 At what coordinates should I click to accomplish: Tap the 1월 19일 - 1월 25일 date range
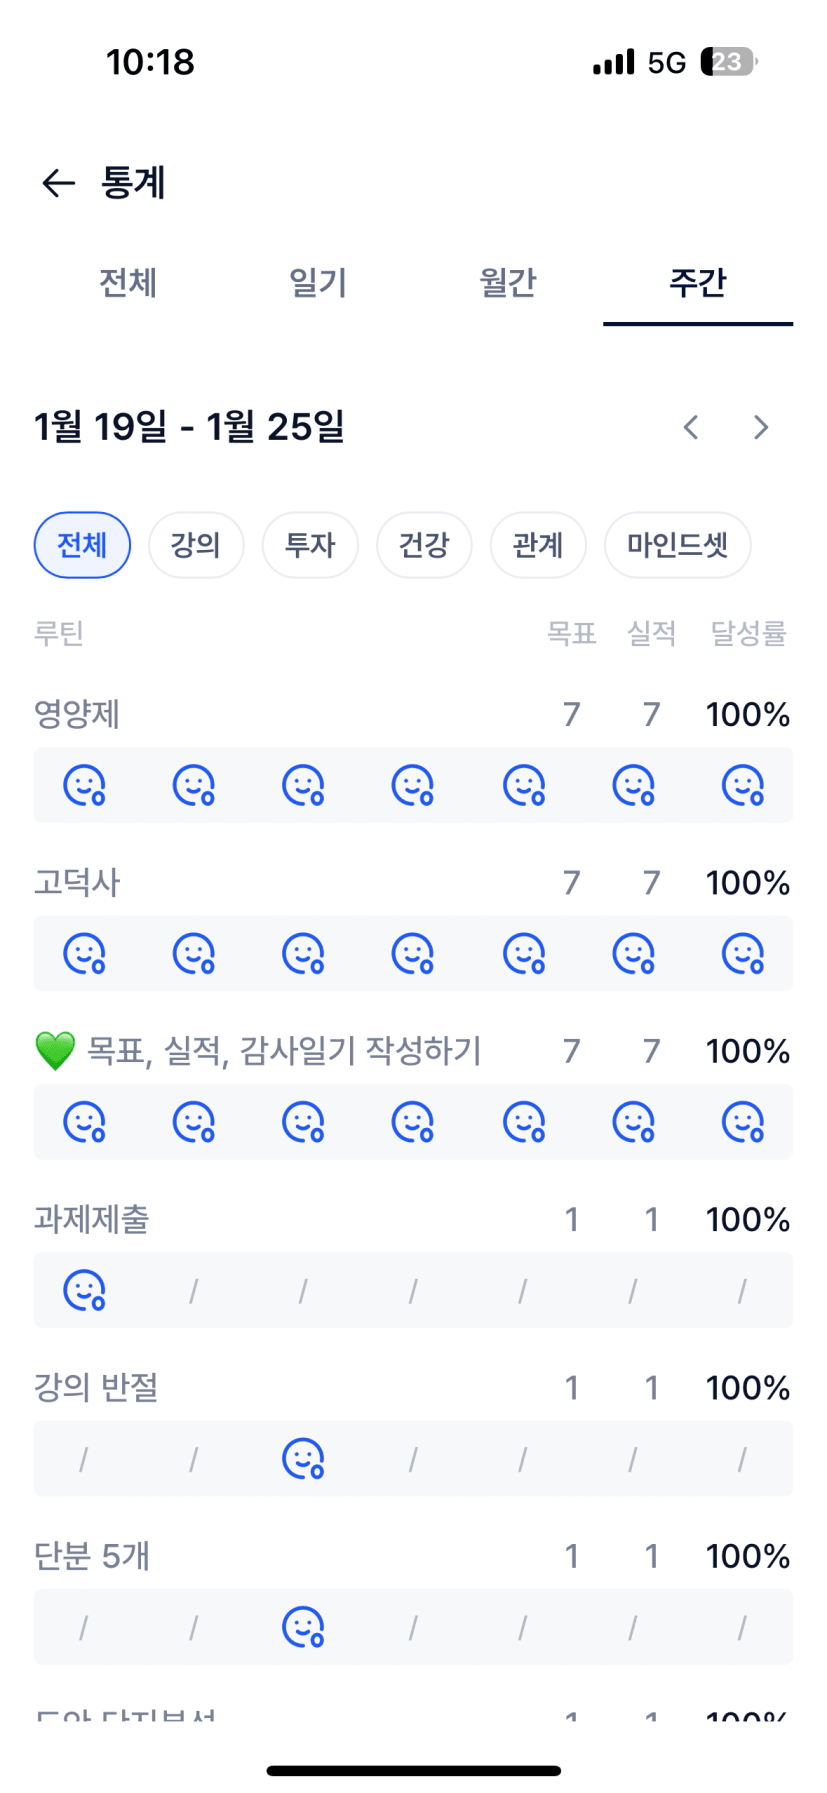coord(189,427)
